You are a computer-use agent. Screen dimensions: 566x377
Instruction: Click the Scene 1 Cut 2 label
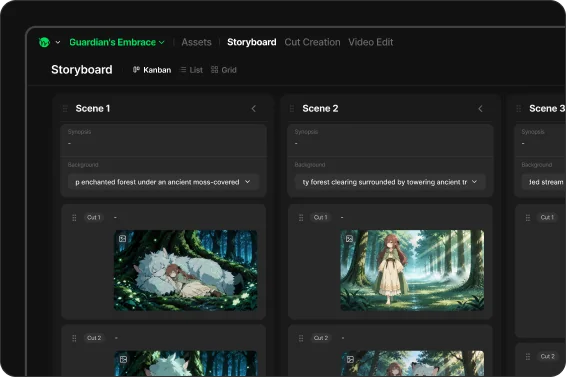pos(94,338)
